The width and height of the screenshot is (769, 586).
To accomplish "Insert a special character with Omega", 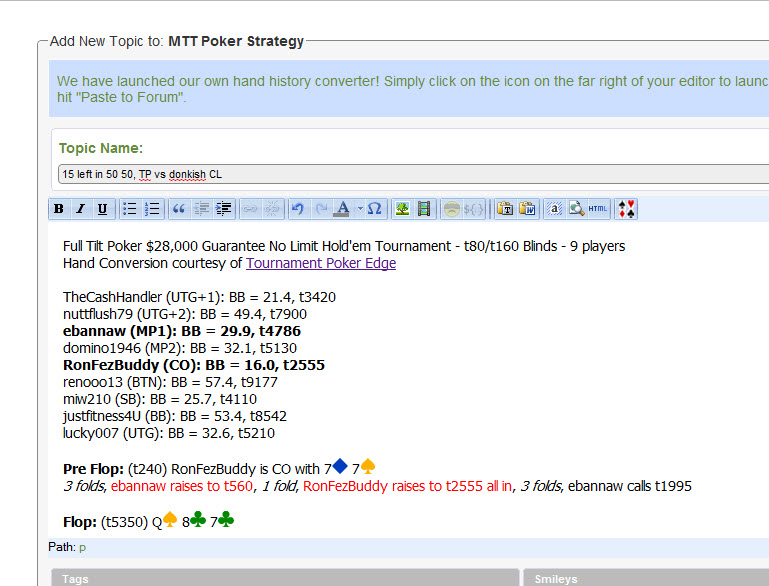I will (374, 209).
